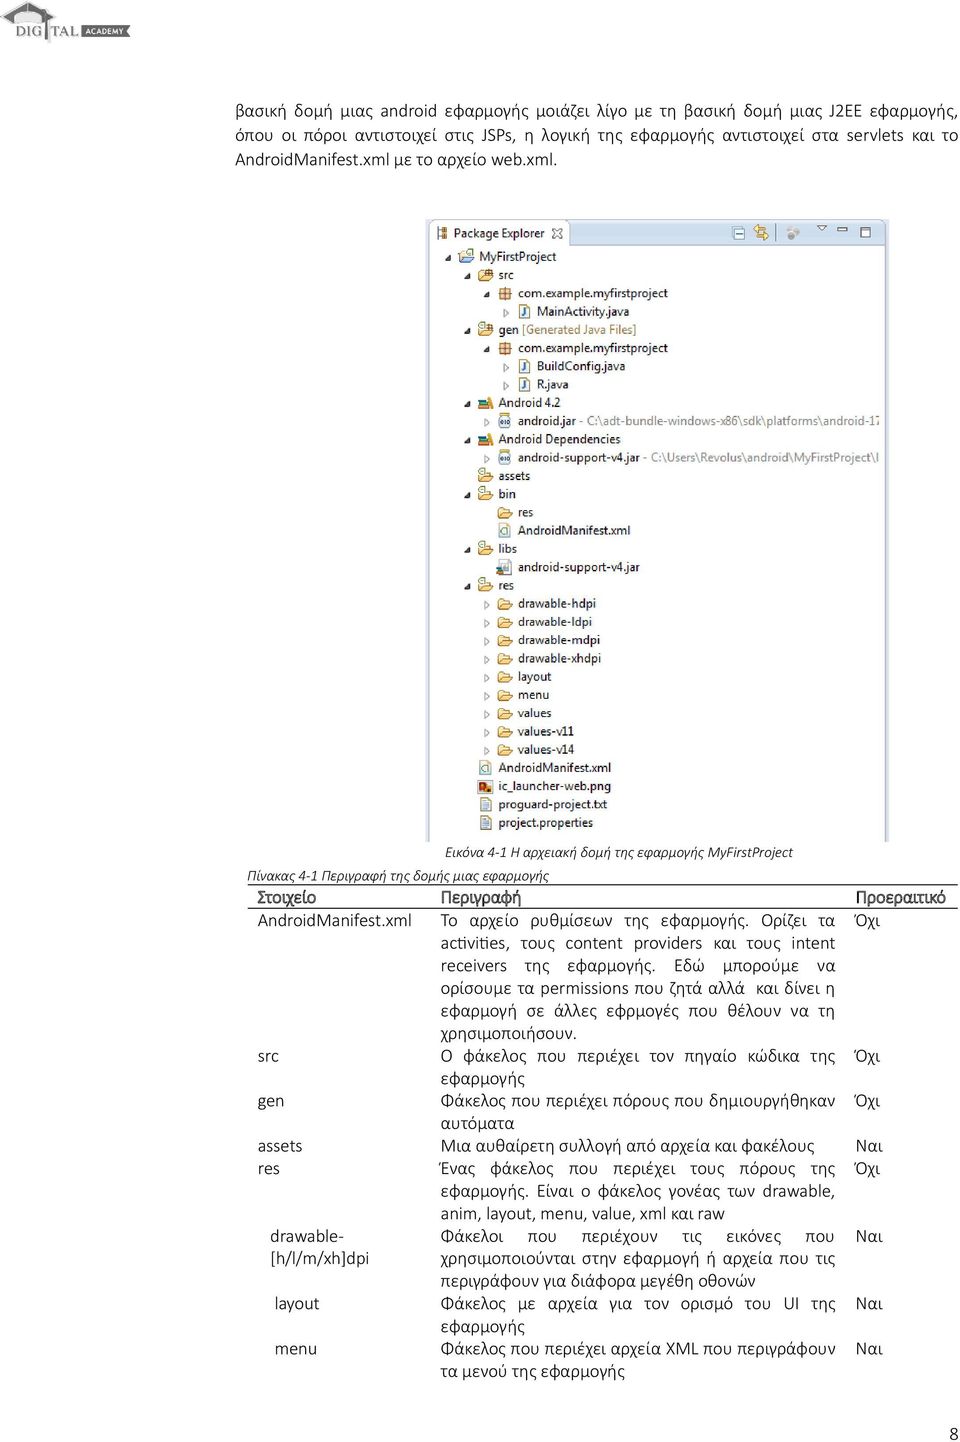Viewport: 960px width, 1442px height.
Task: Click the page number 8
Action: pos(953,1433)
